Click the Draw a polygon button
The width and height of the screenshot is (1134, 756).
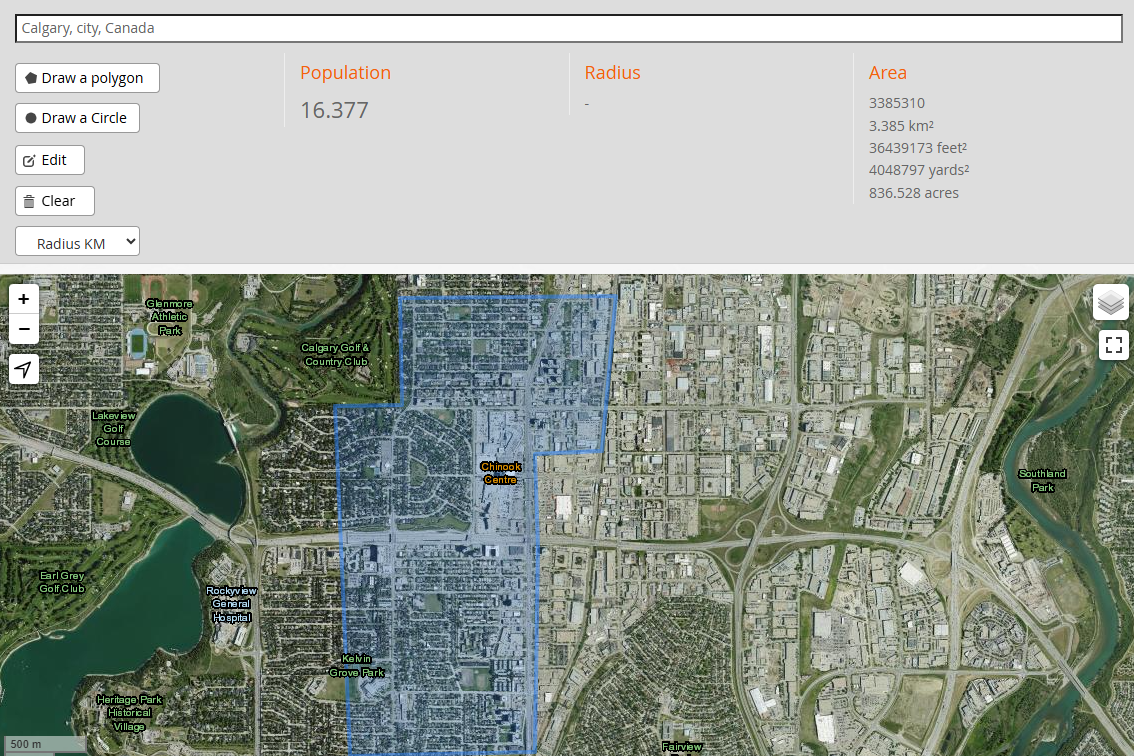click(87, 78)
